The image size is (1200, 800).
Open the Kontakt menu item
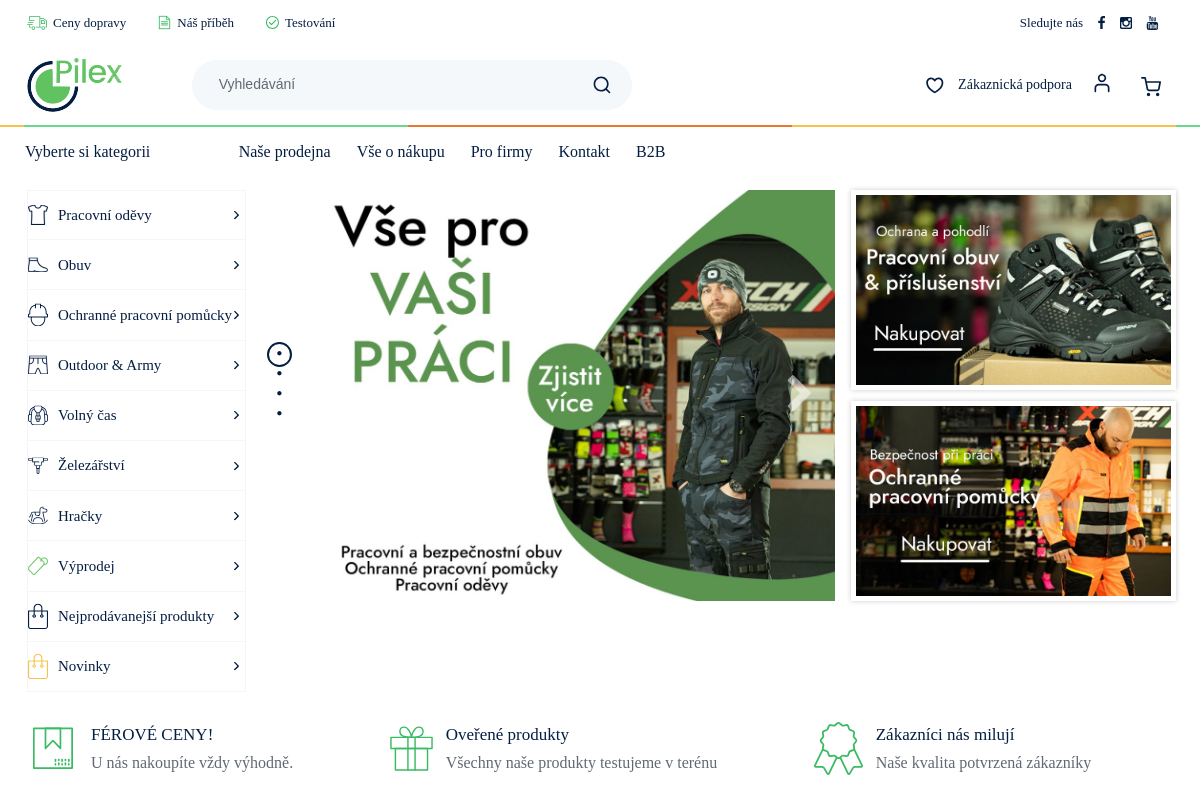[x=584, y=151]
